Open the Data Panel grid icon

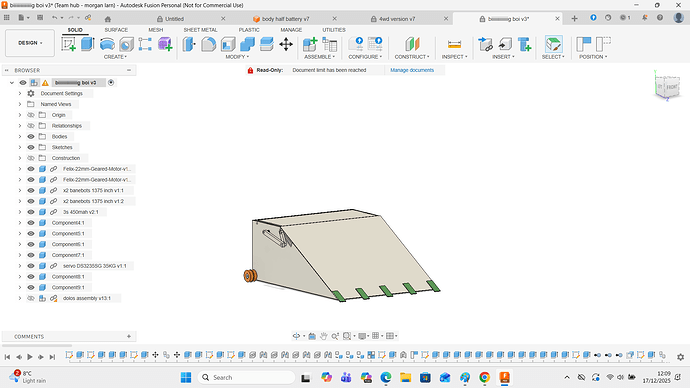point(7,18)
